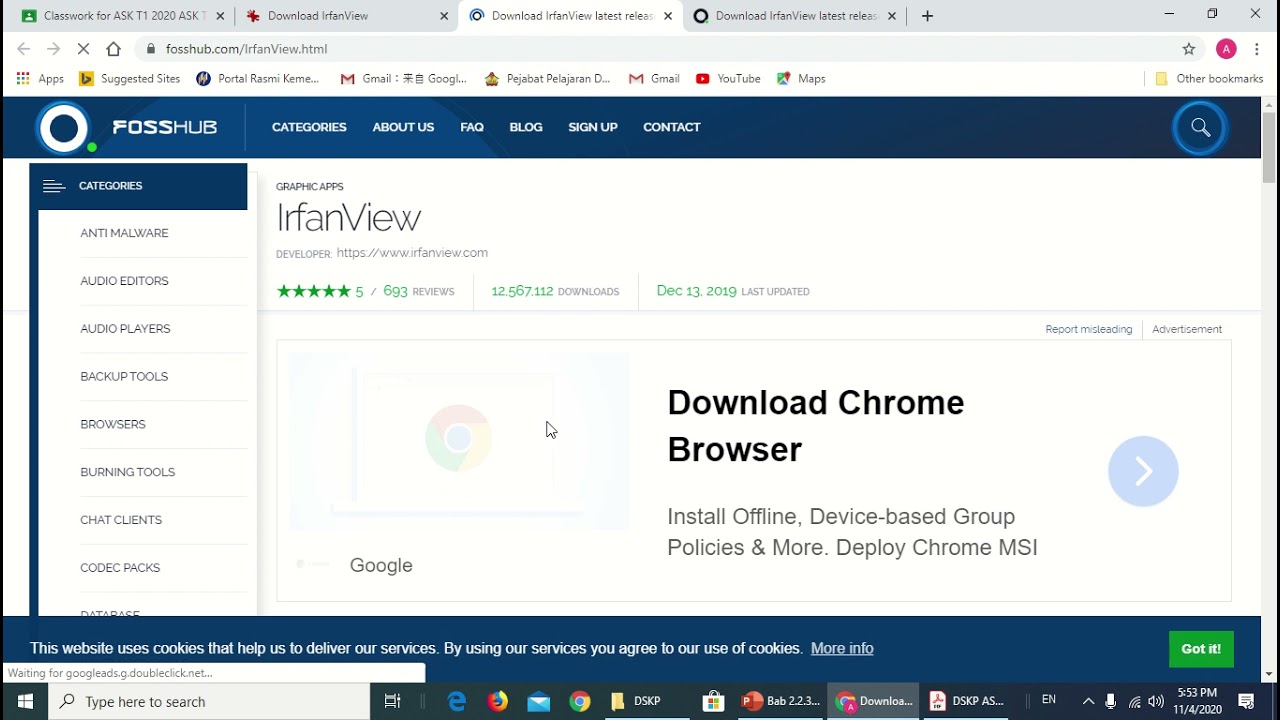Open the cookie More info link
Screen dimensions: 1280x720
842,648
